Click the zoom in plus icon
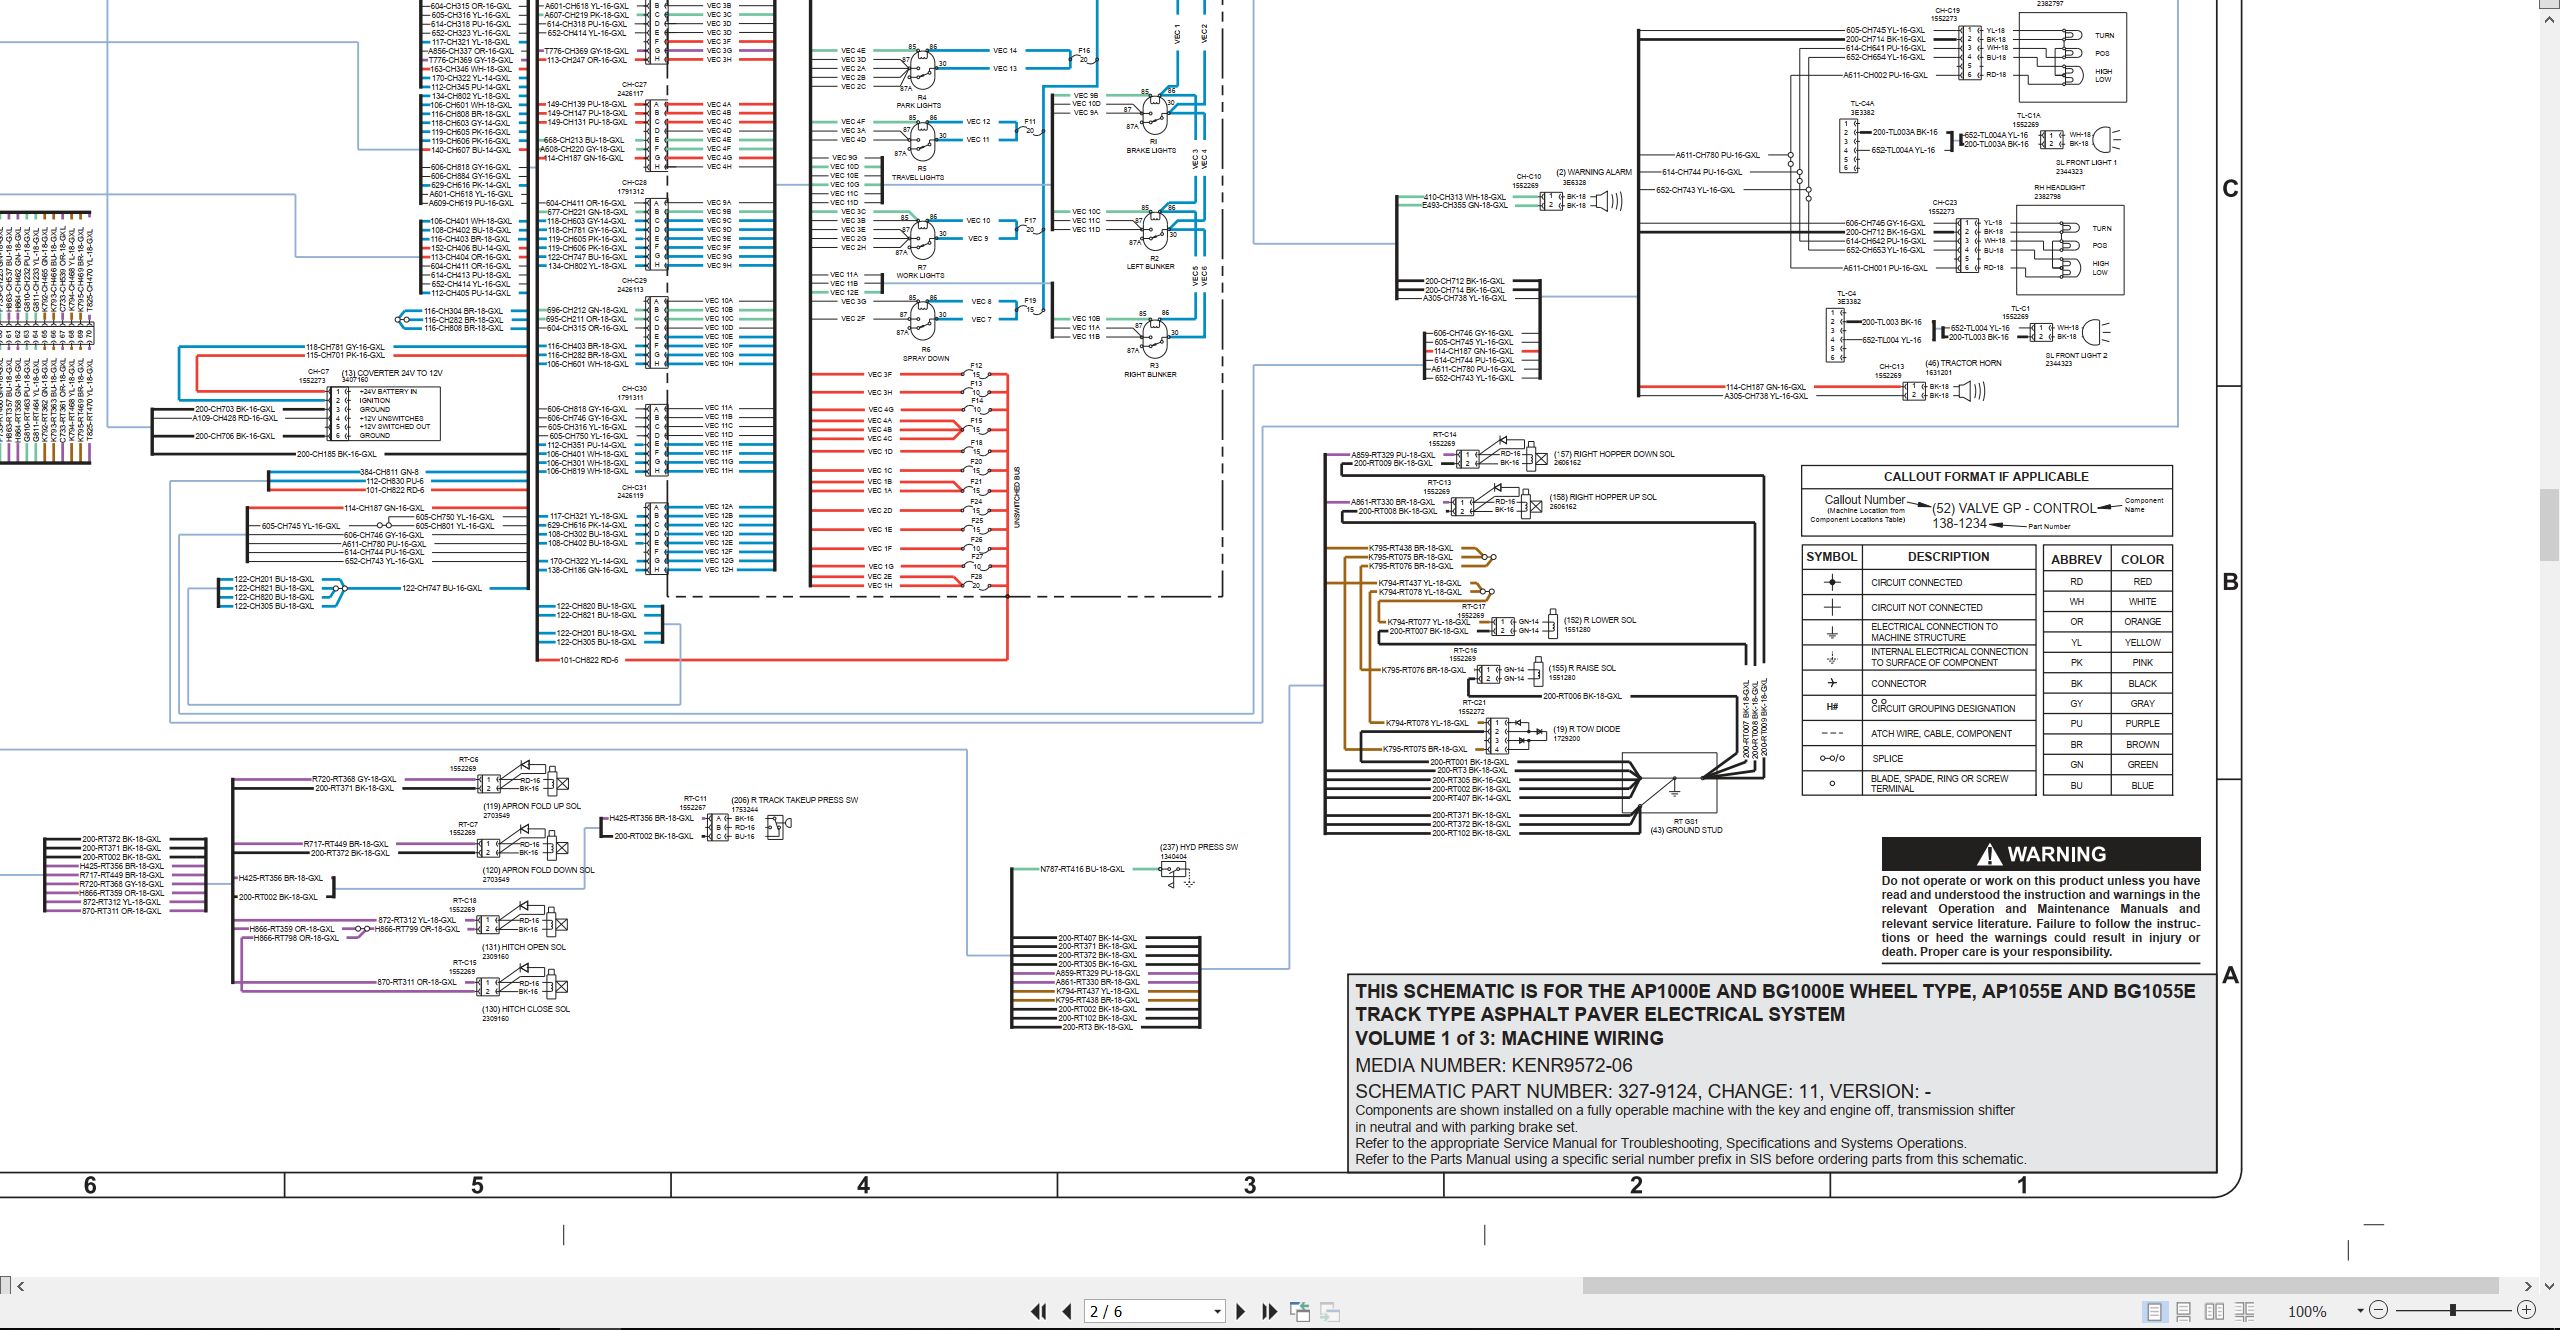Screen dimensions: 2560x1330 (2526, 1310)
